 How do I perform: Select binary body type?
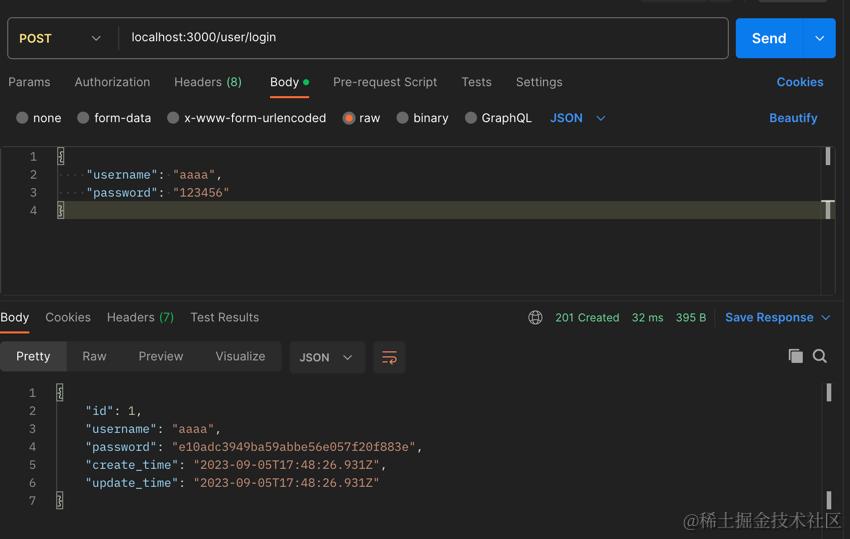point(422,118)
